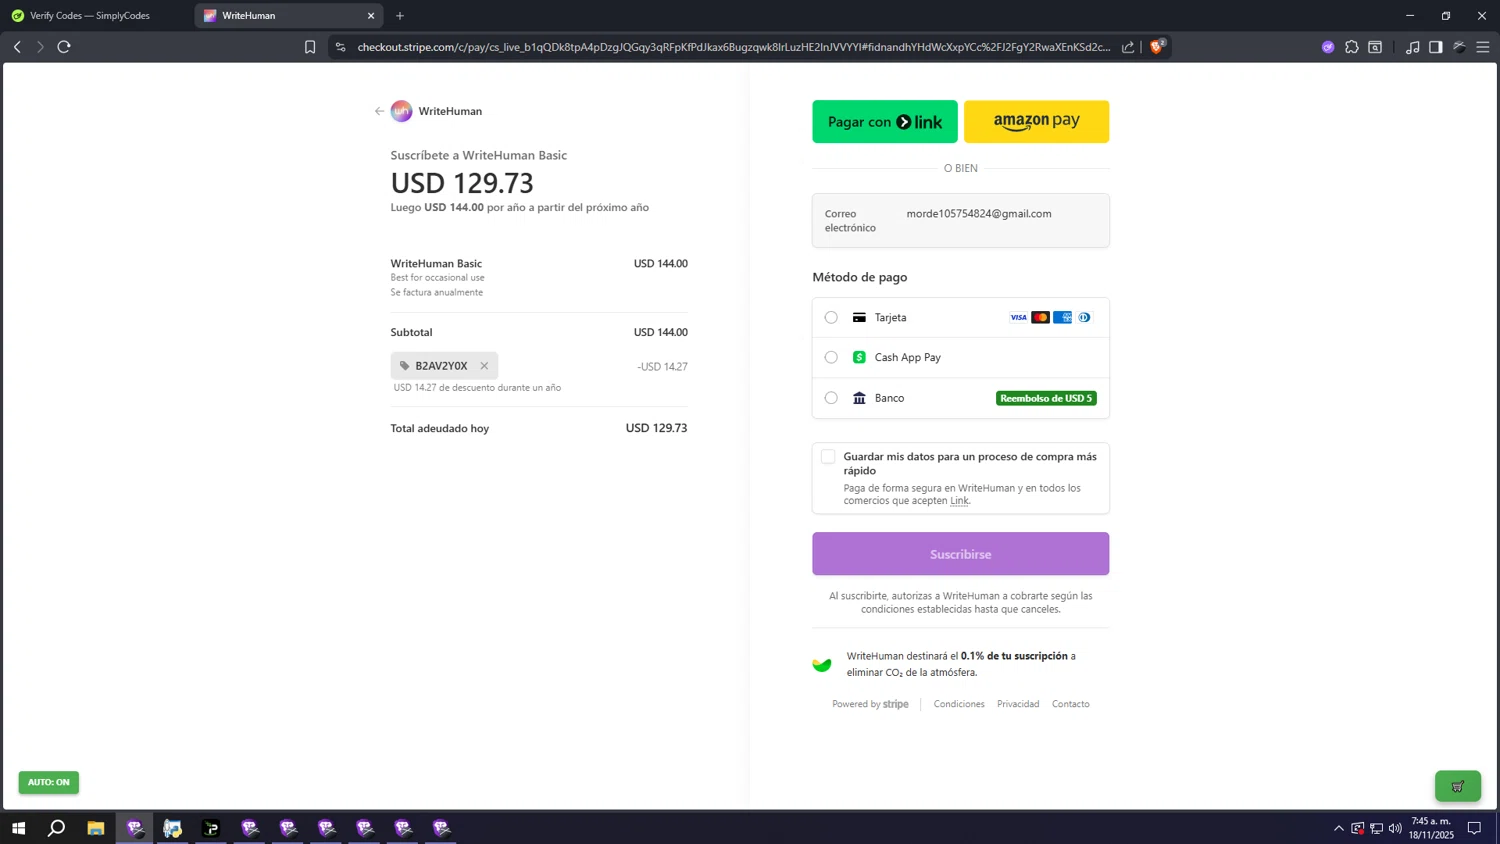Screen dimensions: 1500x844
Task: Go forward in browser history
Action: (40, 47)
